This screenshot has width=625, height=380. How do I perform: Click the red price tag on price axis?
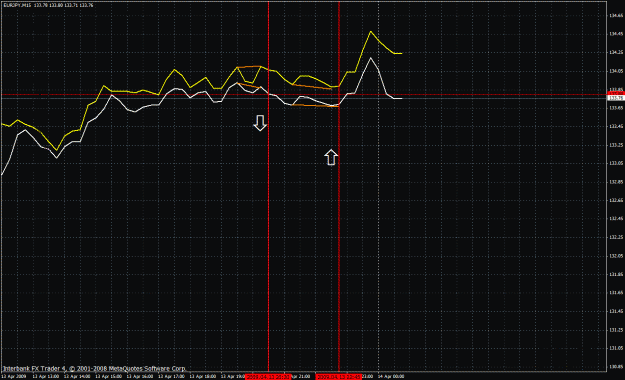615,94
